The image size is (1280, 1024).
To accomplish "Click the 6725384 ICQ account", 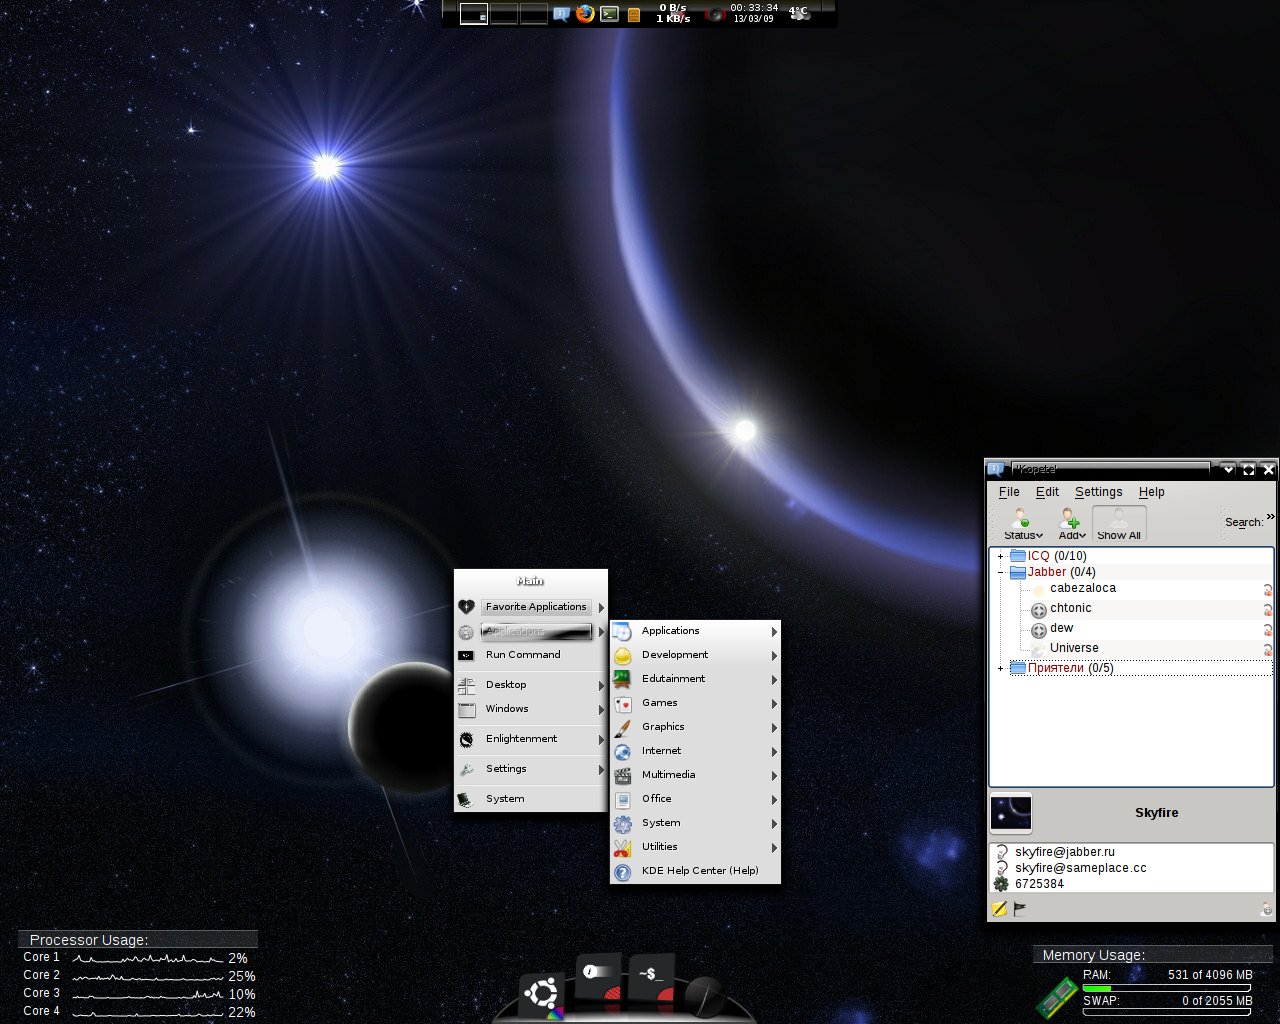I will (1040, 884).
